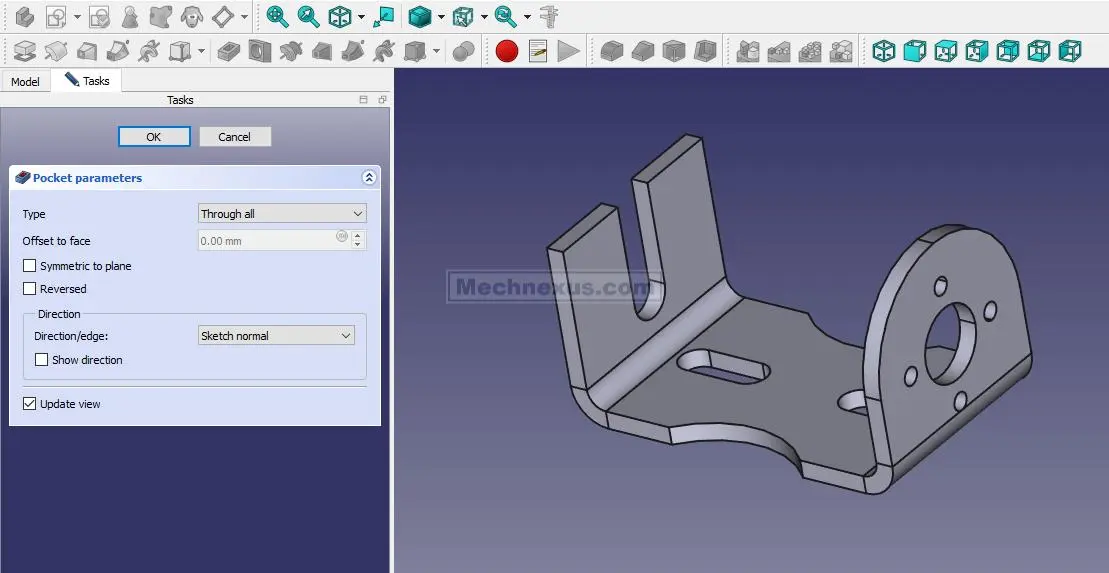Start macro recording with red circle

click(507, 51)
